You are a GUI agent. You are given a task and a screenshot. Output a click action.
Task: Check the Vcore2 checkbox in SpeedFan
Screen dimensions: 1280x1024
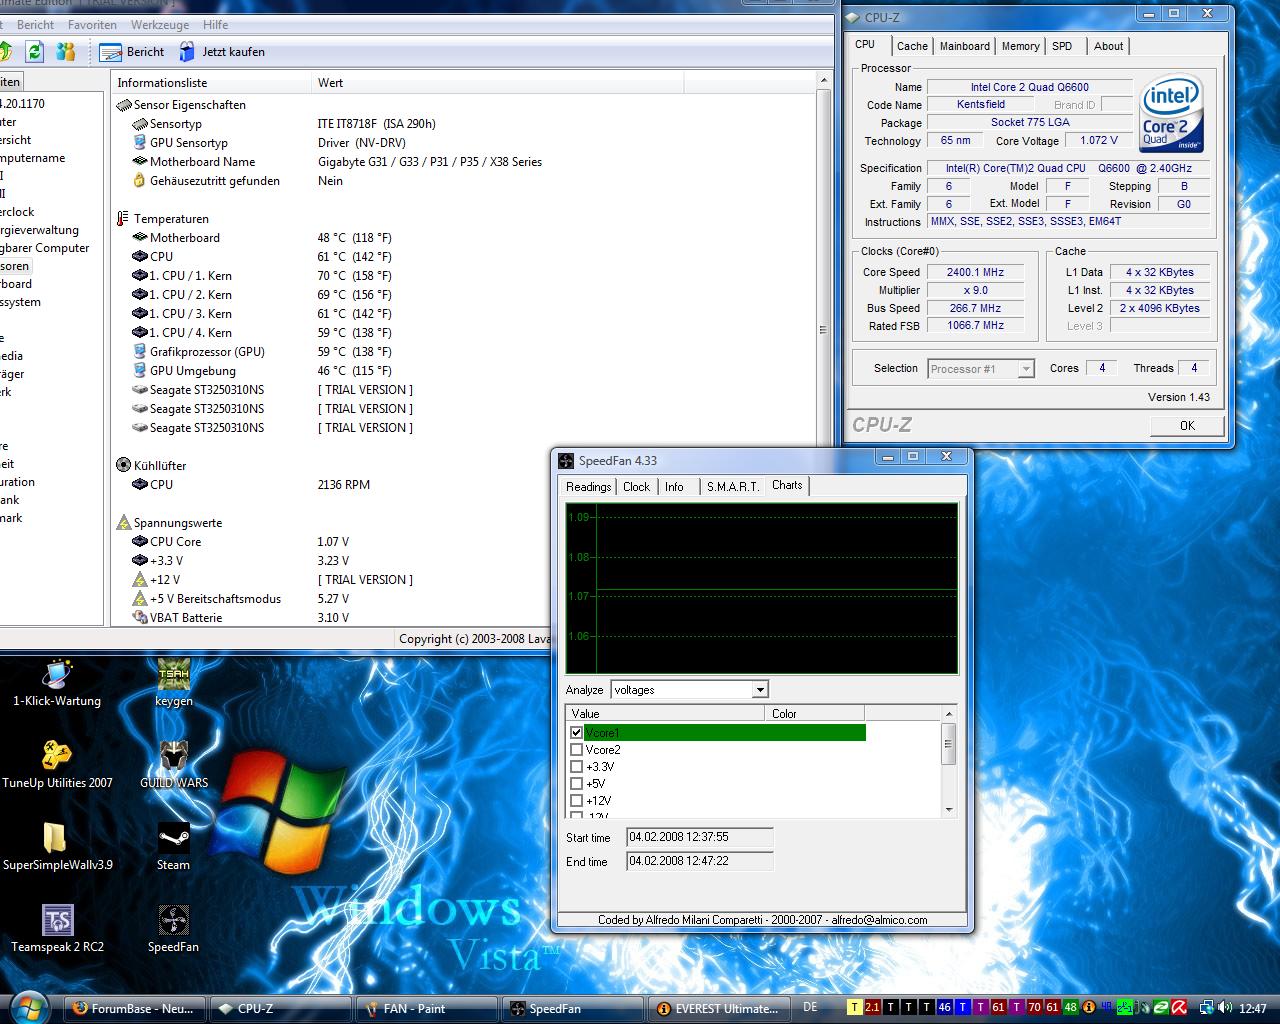[x=576, y=750]
